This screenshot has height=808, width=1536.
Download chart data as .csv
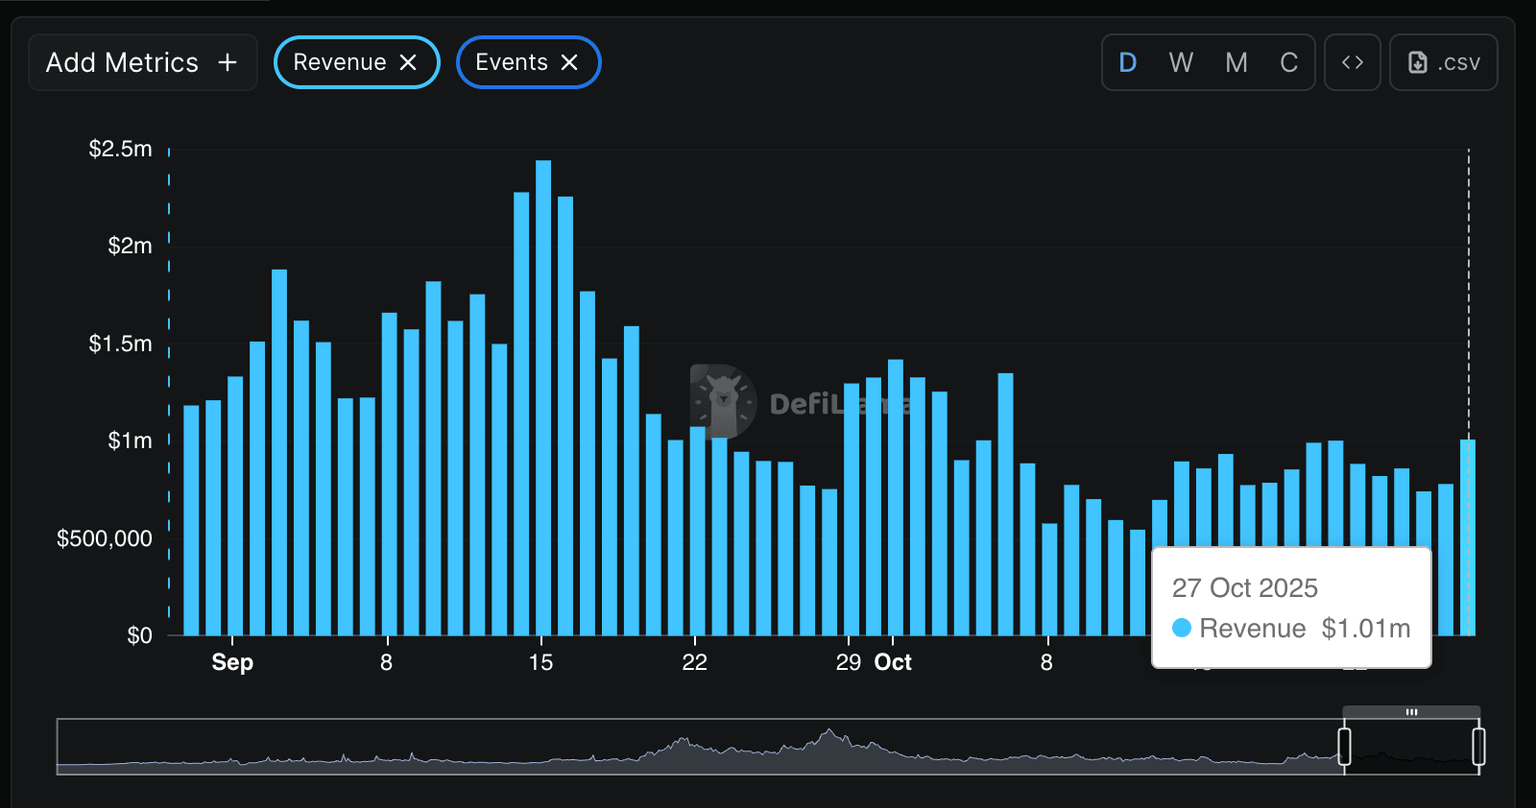[1443, 63]
